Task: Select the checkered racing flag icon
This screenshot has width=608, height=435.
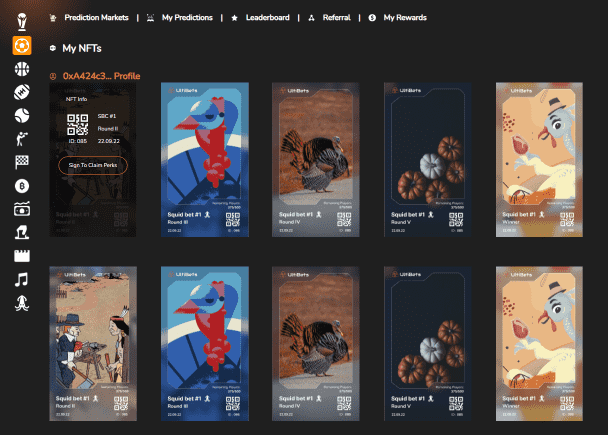Action: coord(22,162)
